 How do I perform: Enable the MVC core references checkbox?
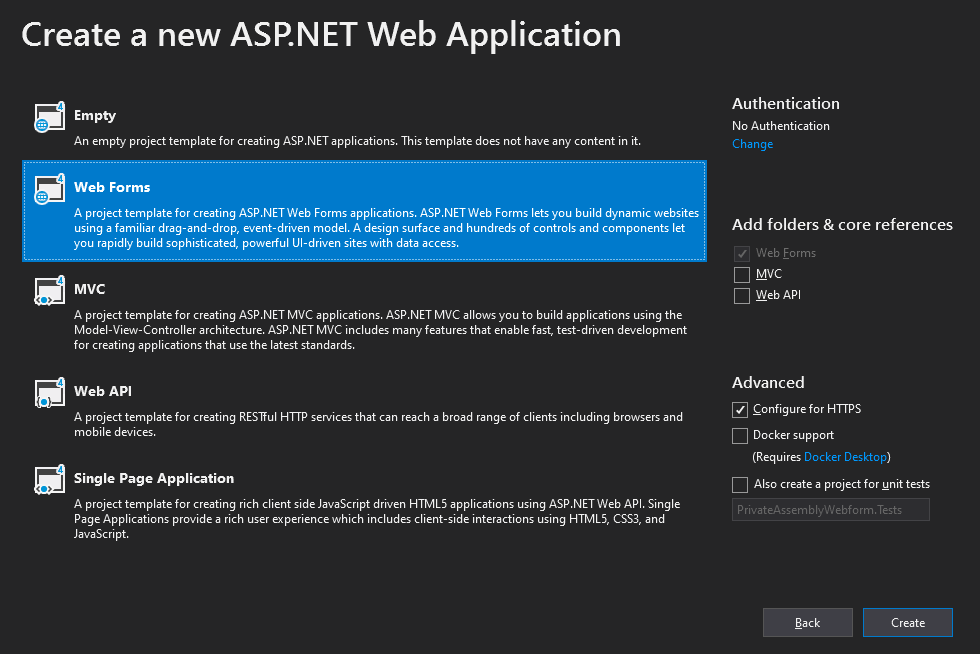click(x=741, y=274)
